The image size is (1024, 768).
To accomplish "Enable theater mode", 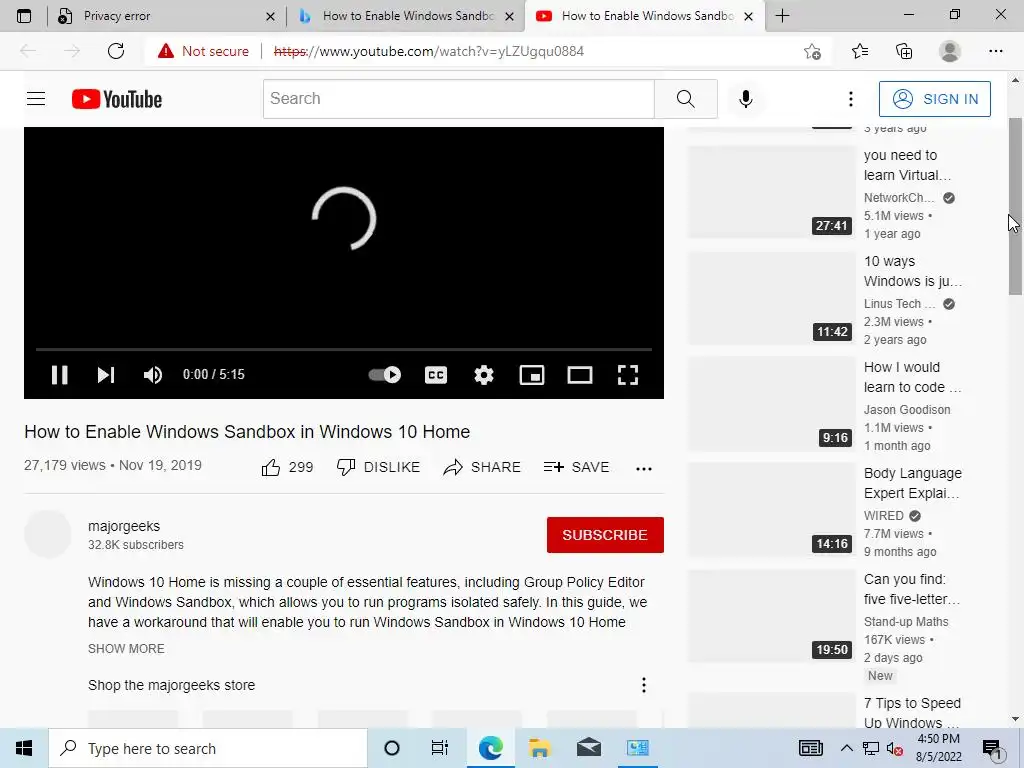I will [x=580, y=375].
